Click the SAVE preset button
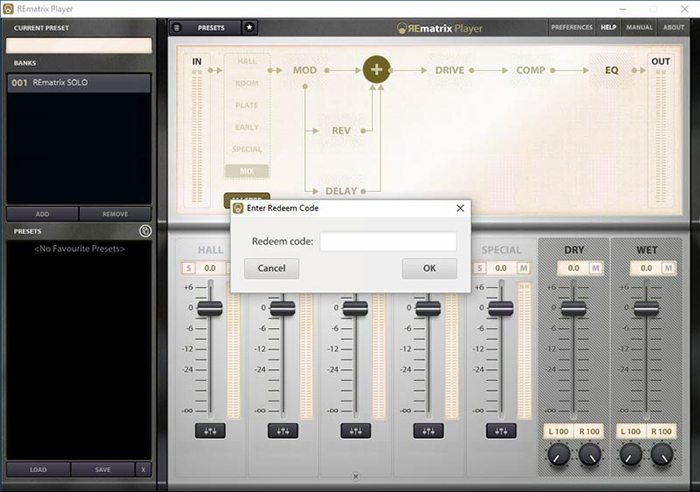700x492 pixels. click(x=103, y=470)
